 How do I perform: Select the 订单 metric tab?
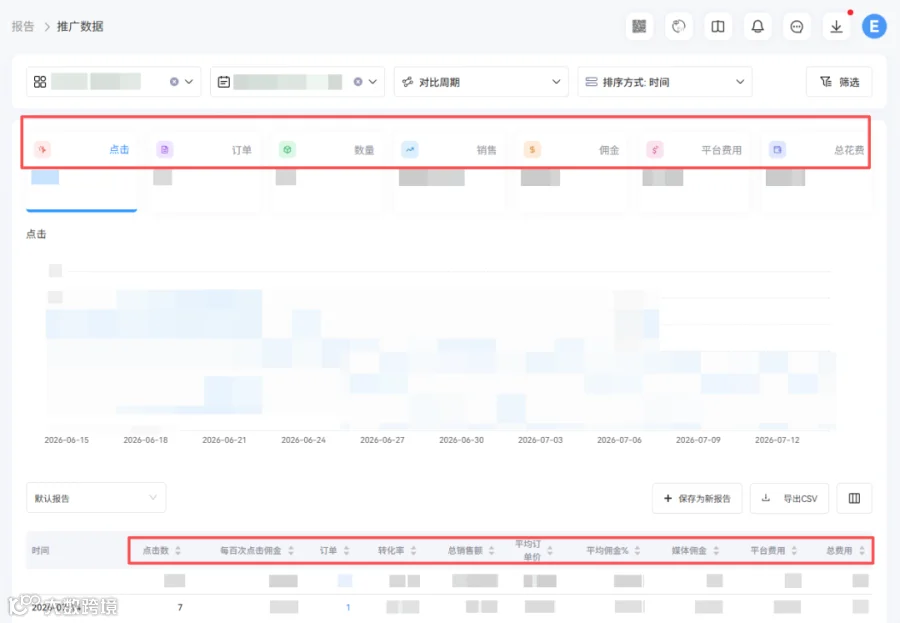pos(204,171)
